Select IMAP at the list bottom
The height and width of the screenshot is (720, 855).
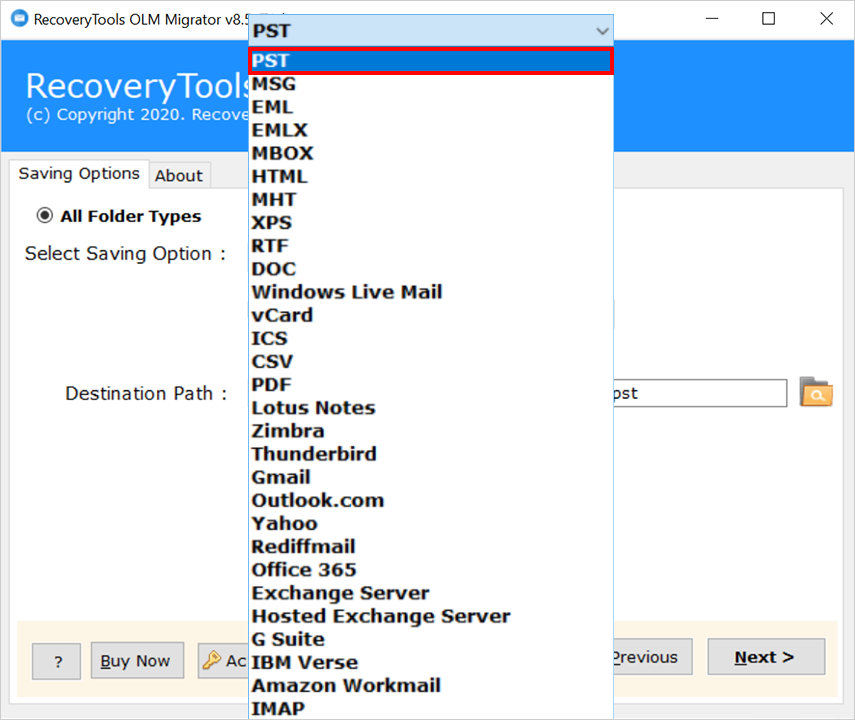click(431, 708)
